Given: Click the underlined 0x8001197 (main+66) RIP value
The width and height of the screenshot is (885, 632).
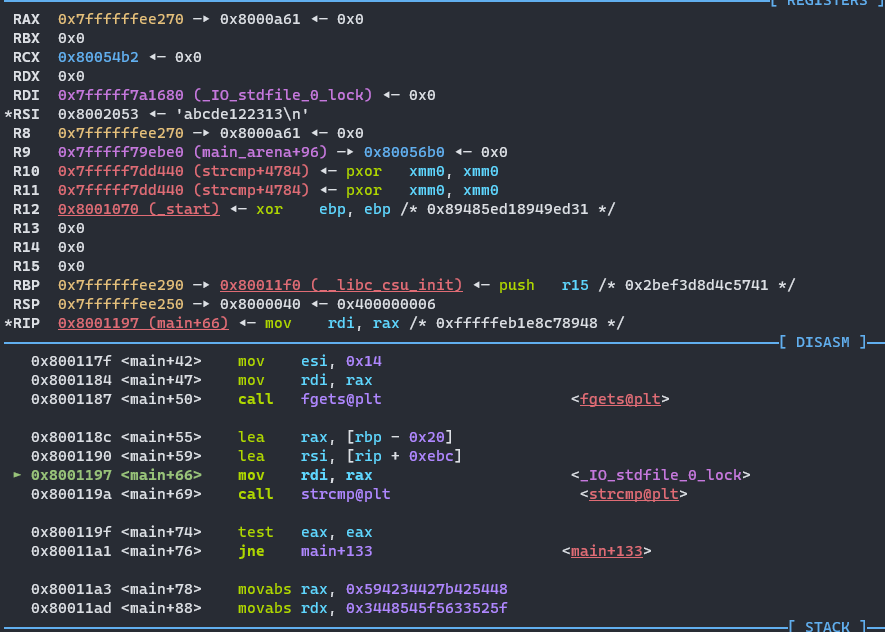Looking at the screenshot, I should (143, 323).
